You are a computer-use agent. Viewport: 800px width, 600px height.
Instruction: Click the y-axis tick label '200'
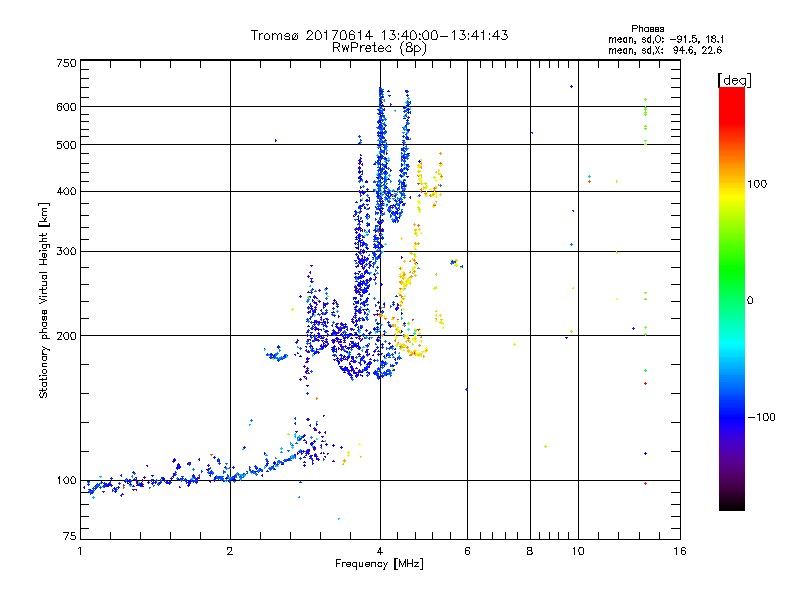pos(66,336)
